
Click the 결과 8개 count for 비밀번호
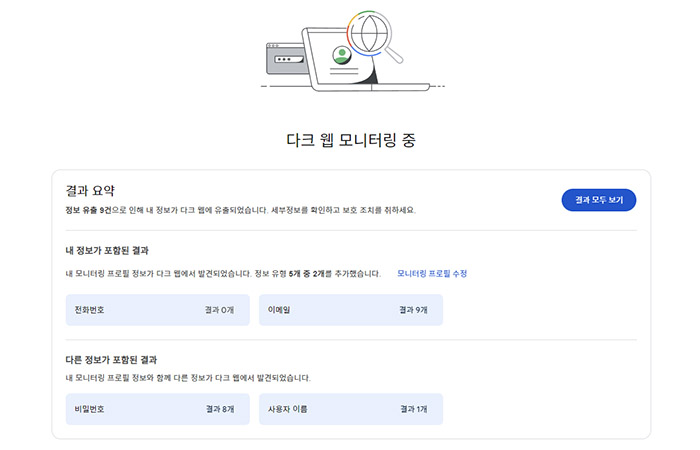coord(219,409)
